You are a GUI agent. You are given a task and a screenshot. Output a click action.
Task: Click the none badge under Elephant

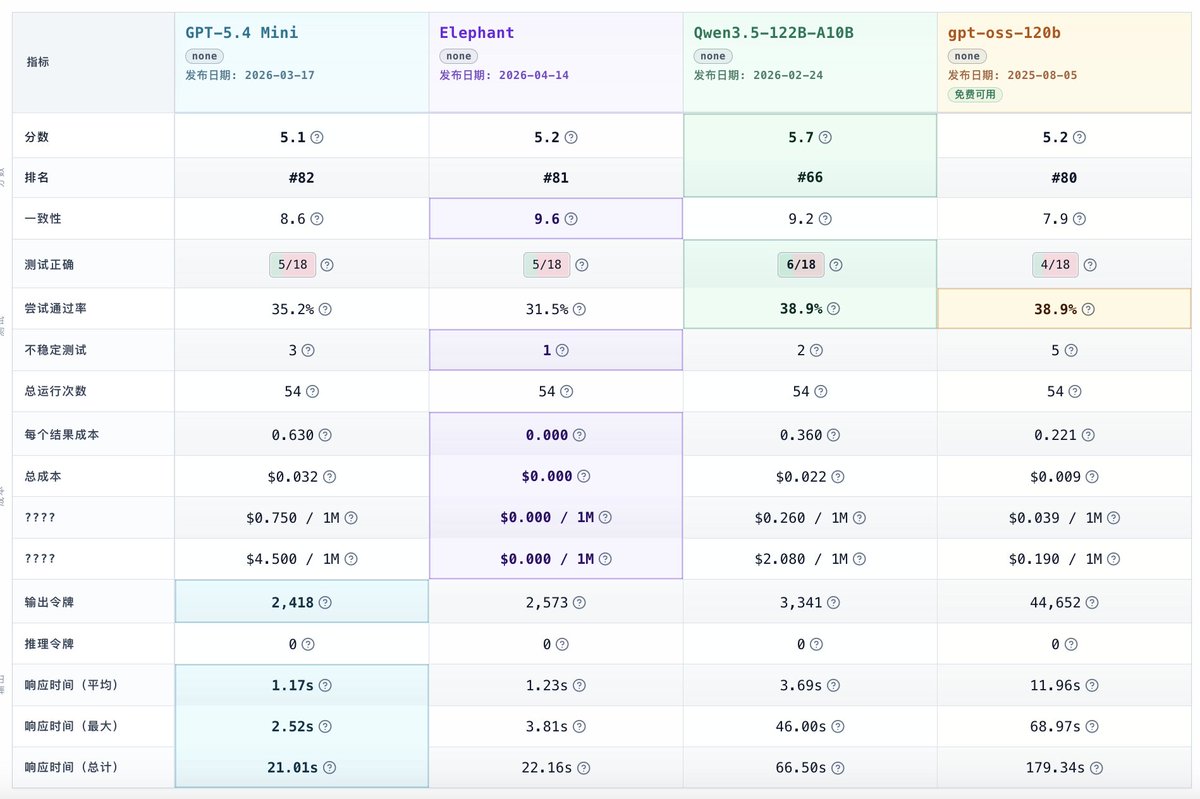click(458, 57)
